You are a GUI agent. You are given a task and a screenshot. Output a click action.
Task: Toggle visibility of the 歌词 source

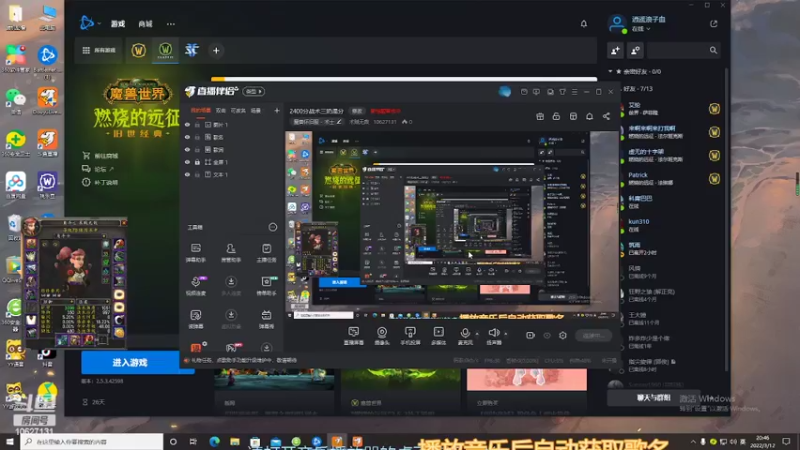pyautogui.click(x=187, y=149)
